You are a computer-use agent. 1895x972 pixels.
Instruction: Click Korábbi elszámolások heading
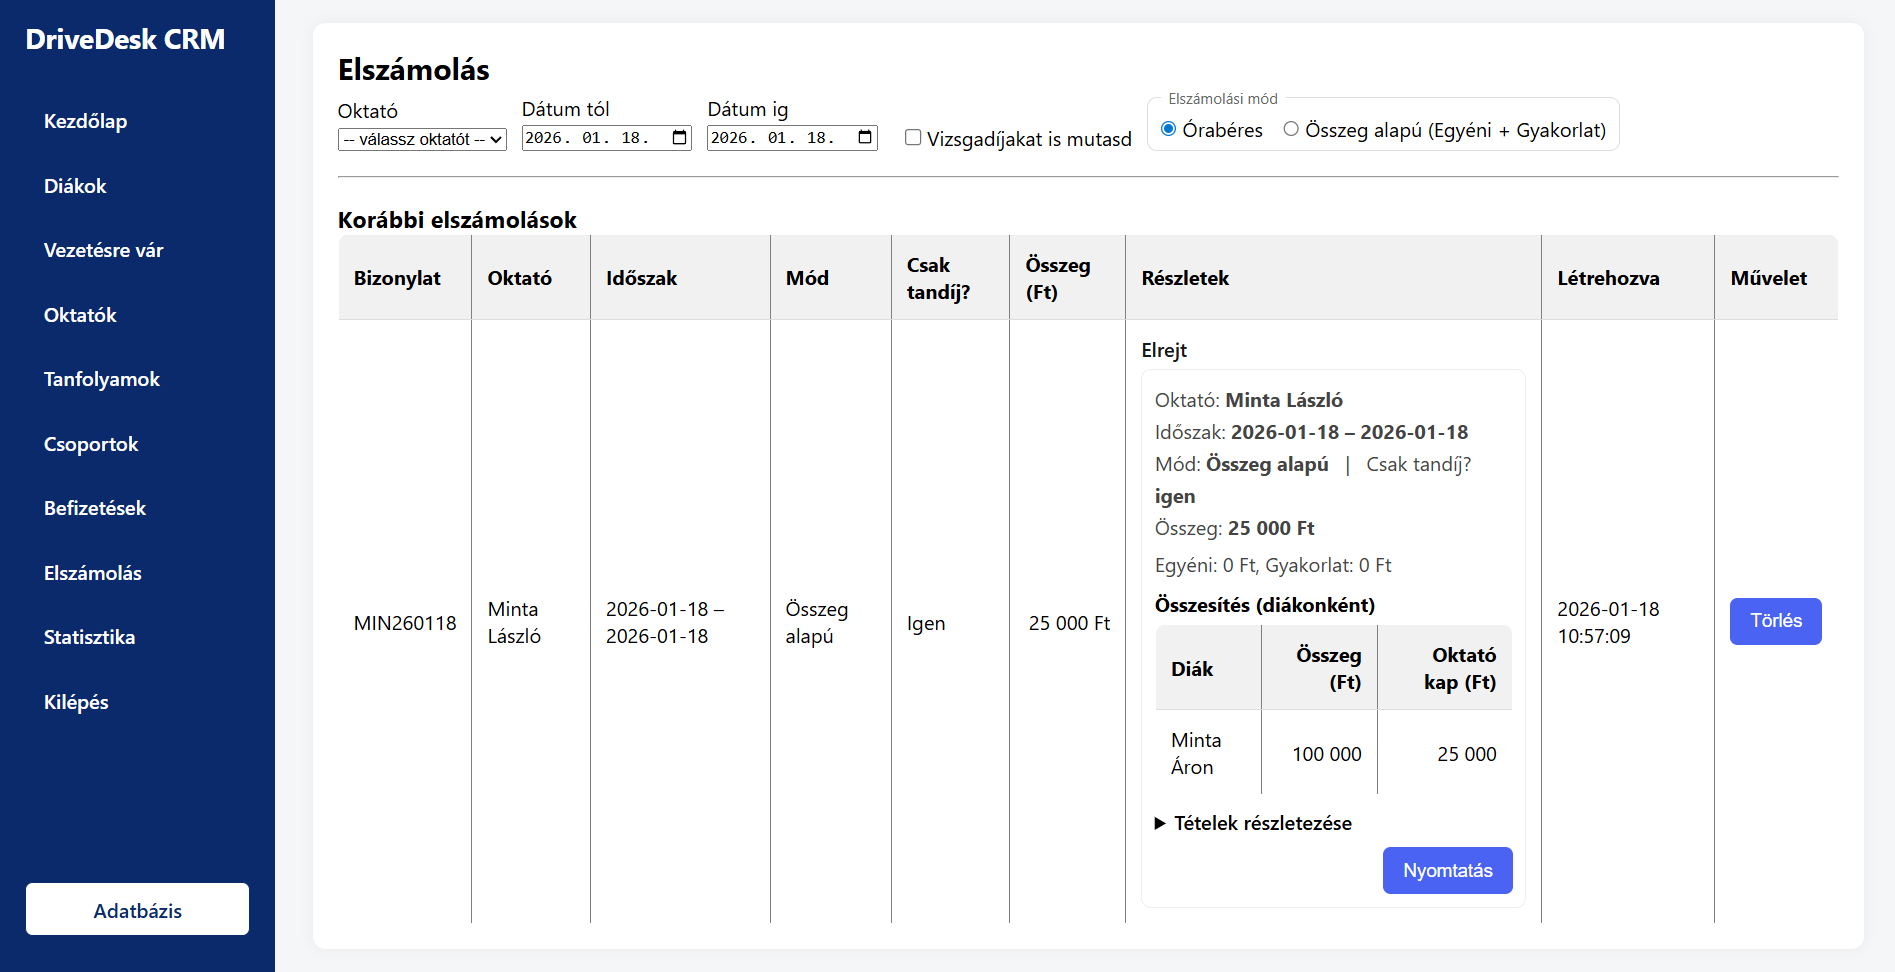pos(457,220)
